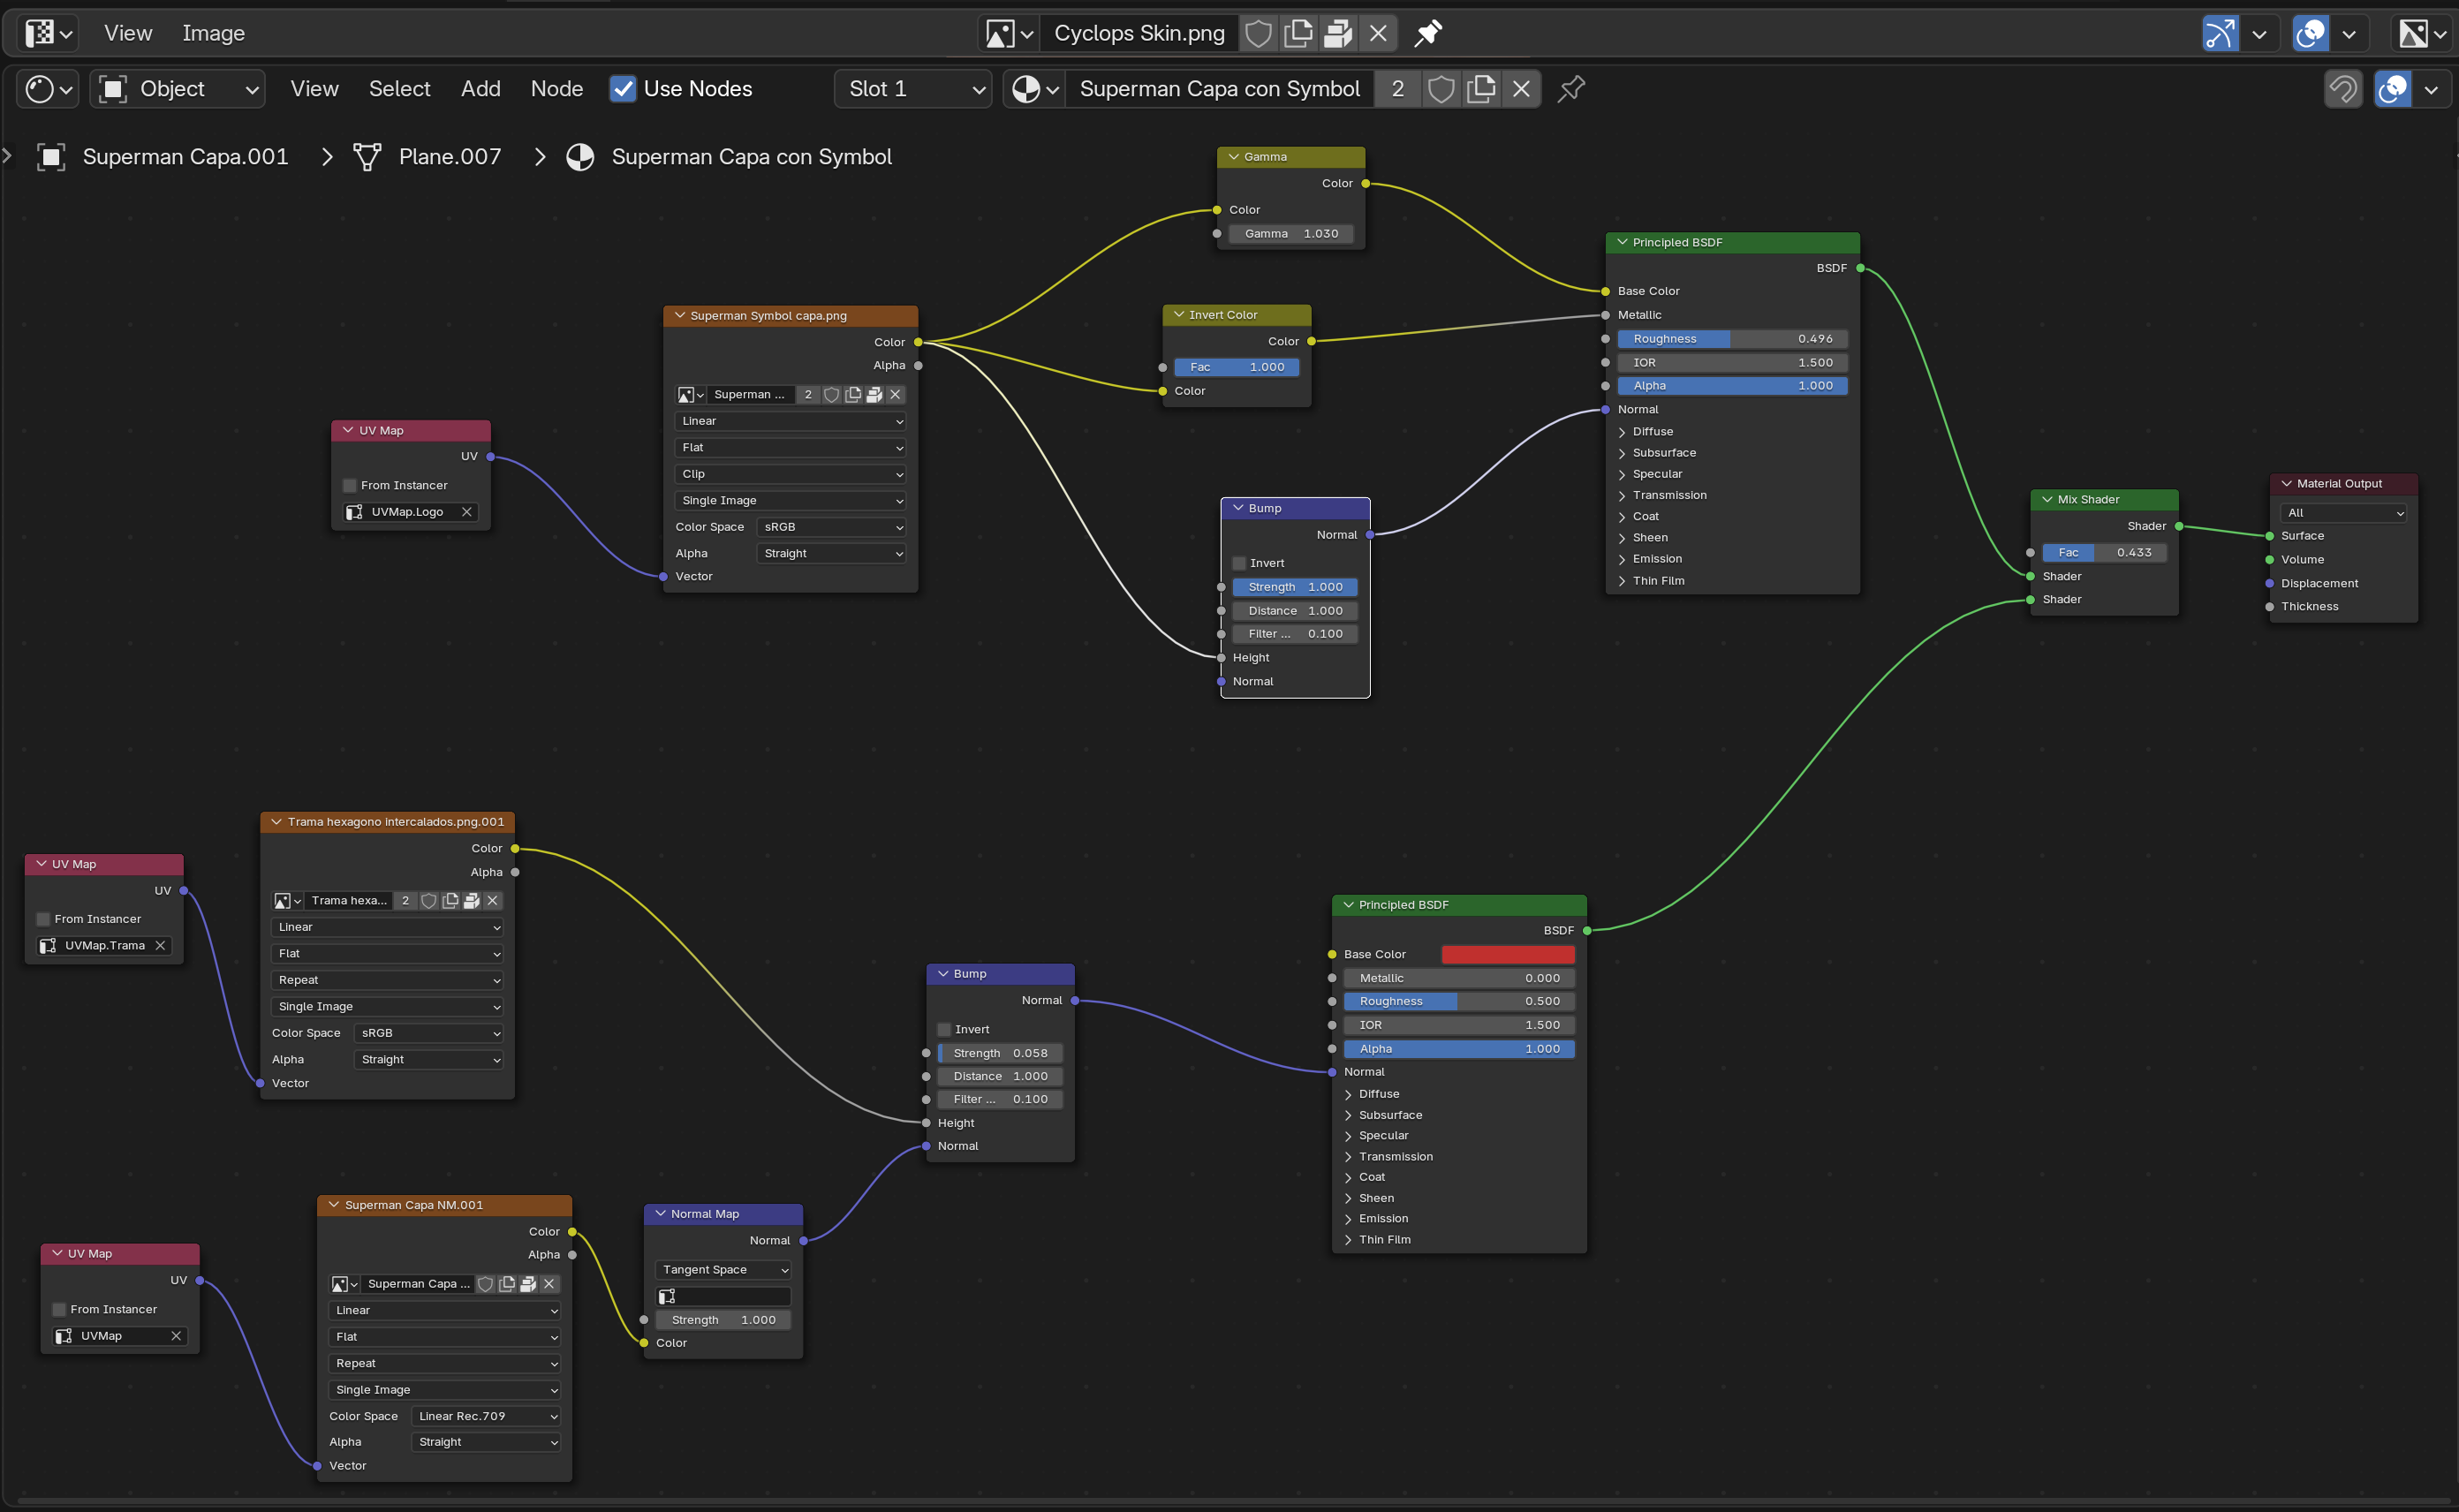Open the Image menu in the top header
The image size is (2459, 1512).
(x=213, y=33)
